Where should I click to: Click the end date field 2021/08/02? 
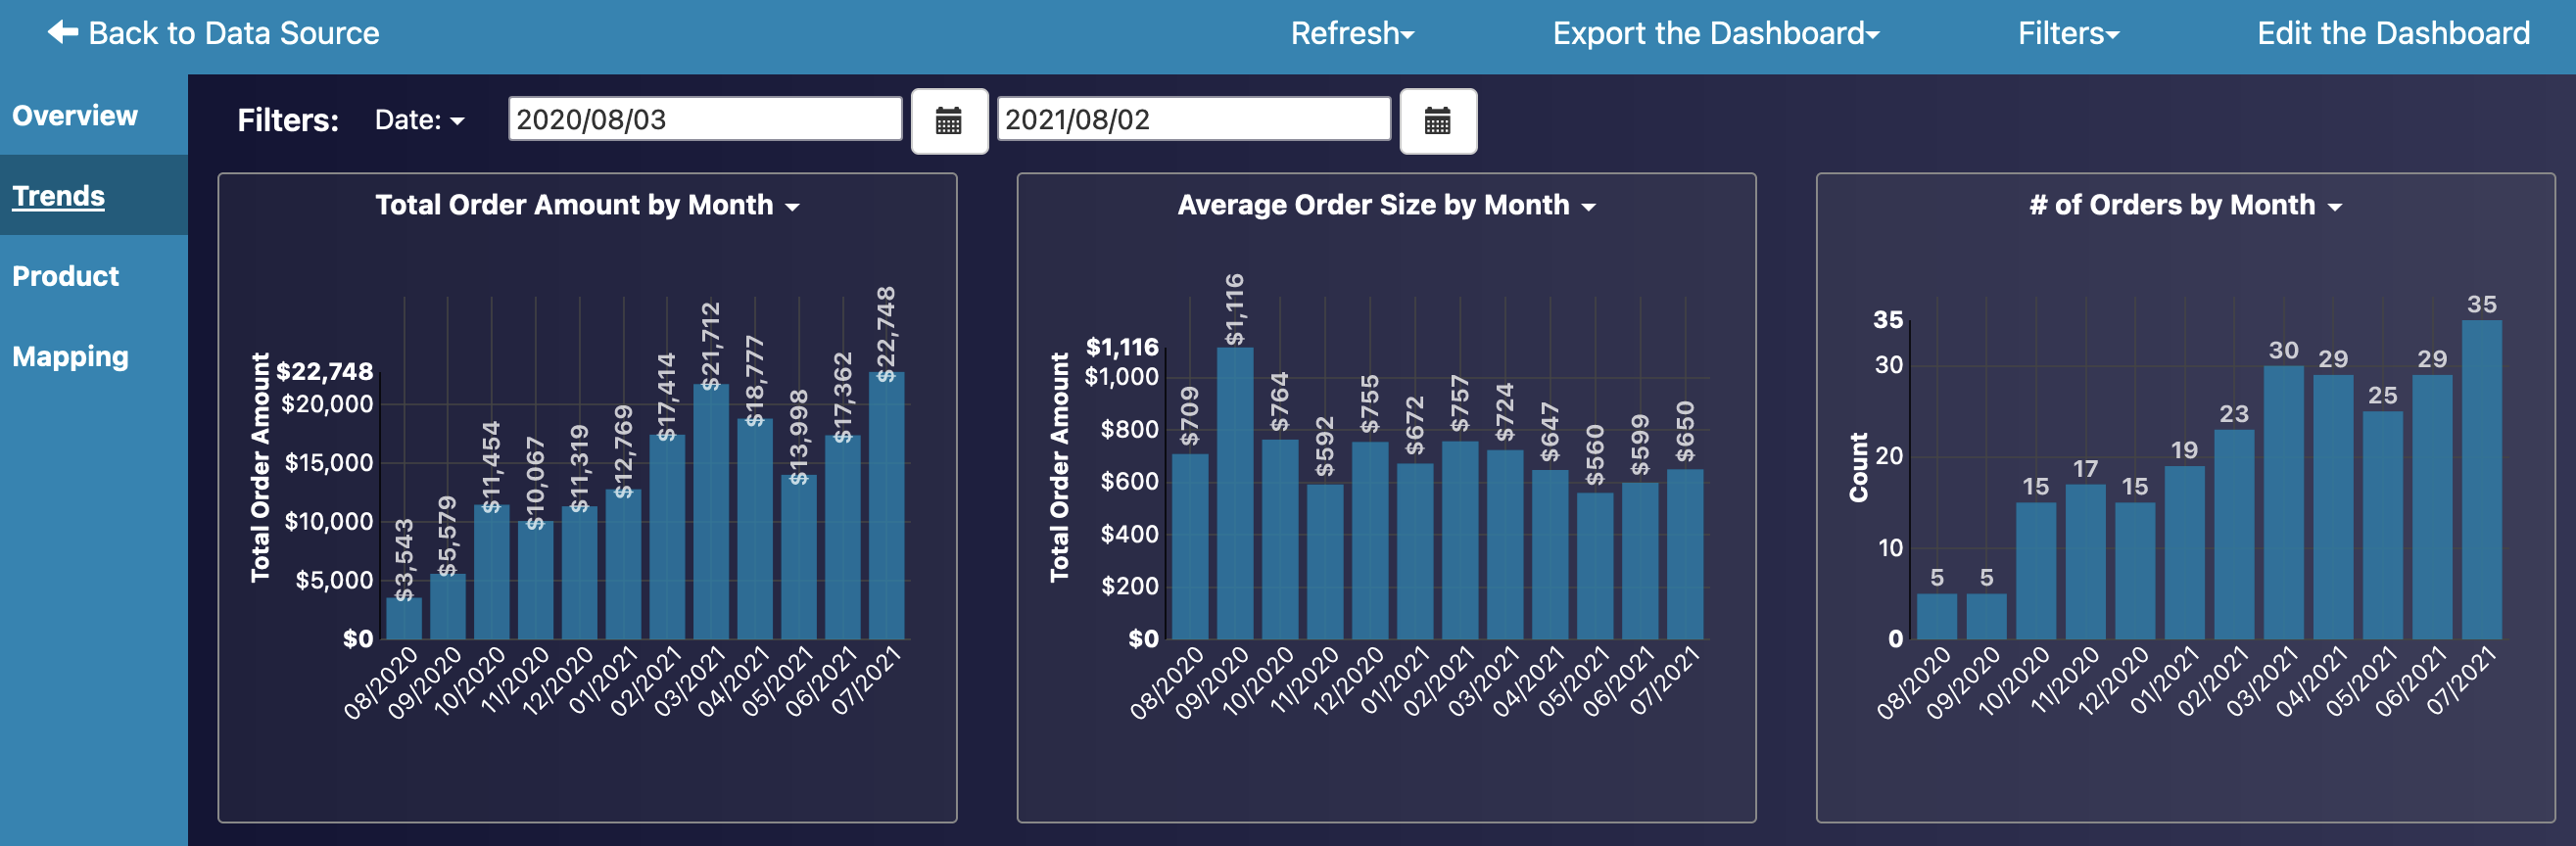[1192, 120]
